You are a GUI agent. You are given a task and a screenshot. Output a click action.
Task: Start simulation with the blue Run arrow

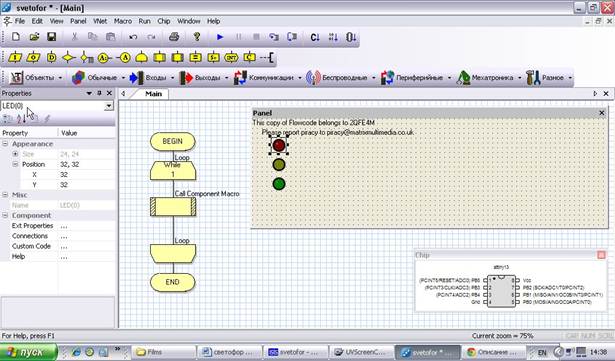tap(220, 37)
